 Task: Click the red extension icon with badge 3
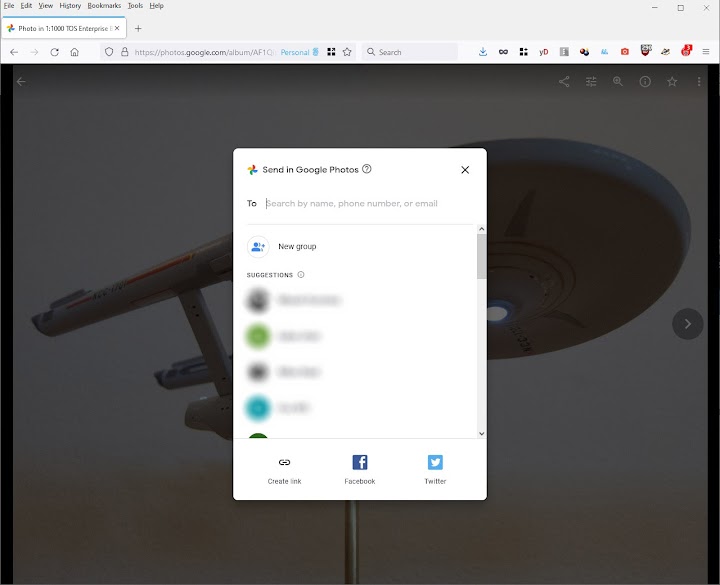pos(686,51)
